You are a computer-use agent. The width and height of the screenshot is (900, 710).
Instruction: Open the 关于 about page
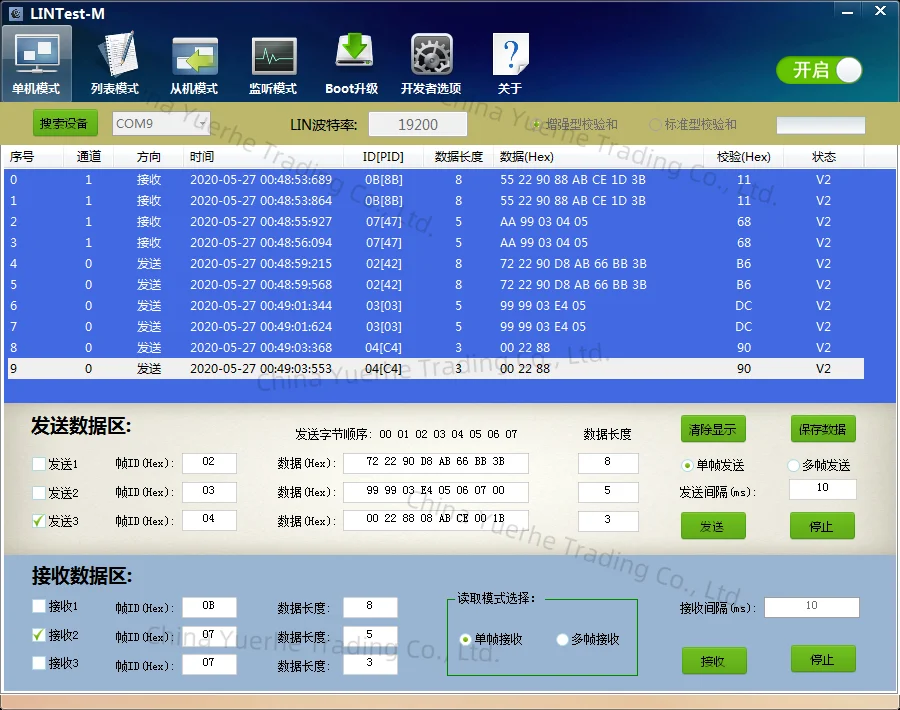(x=510, y=63)
